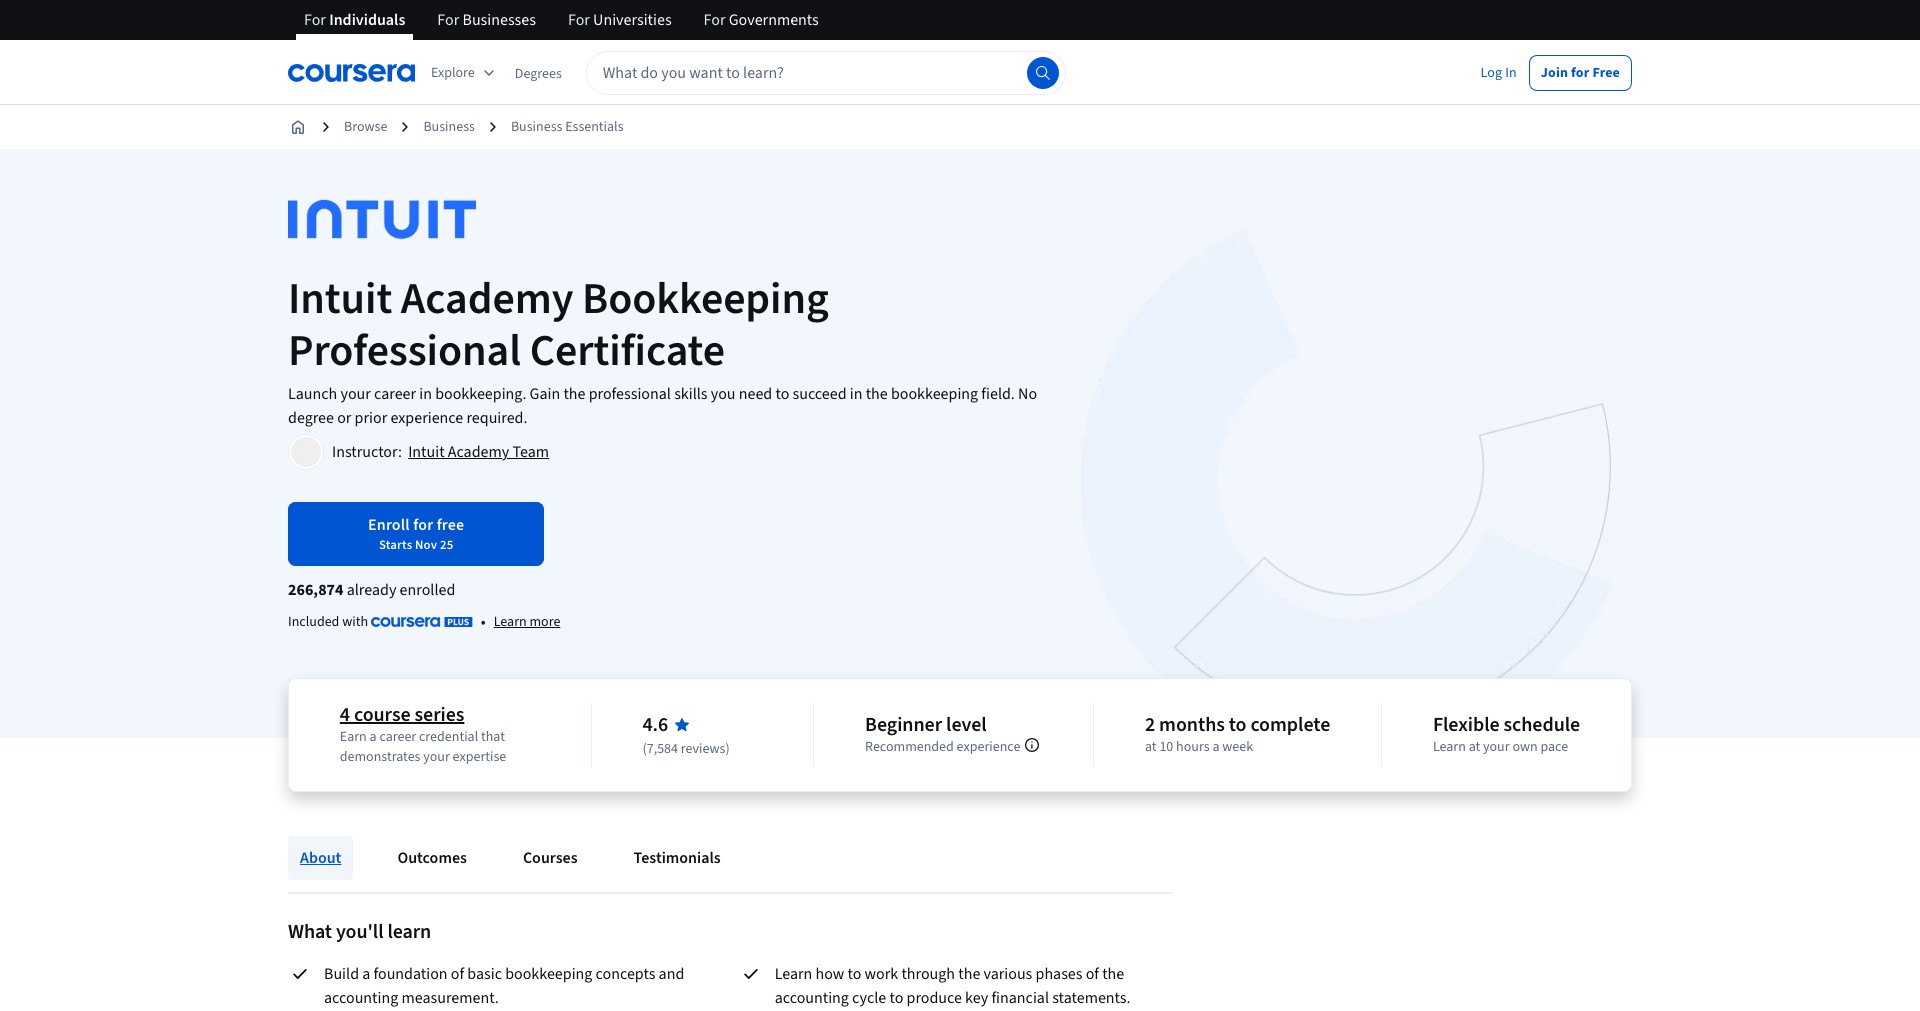The width and height of the screenshot is (1920, 1011).
Task: Click the 'Beginner level' heading
Action: [x=925, y=725]
